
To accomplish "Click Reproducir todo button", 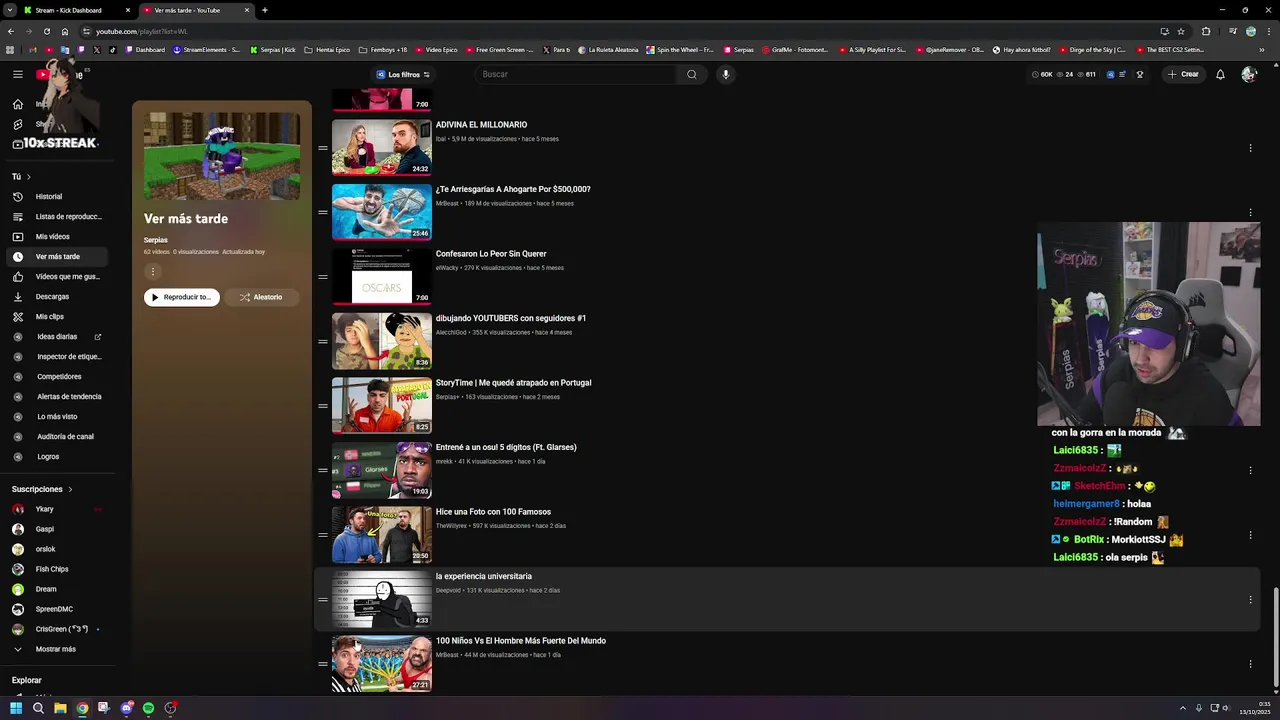I will [x=181, y=297].
